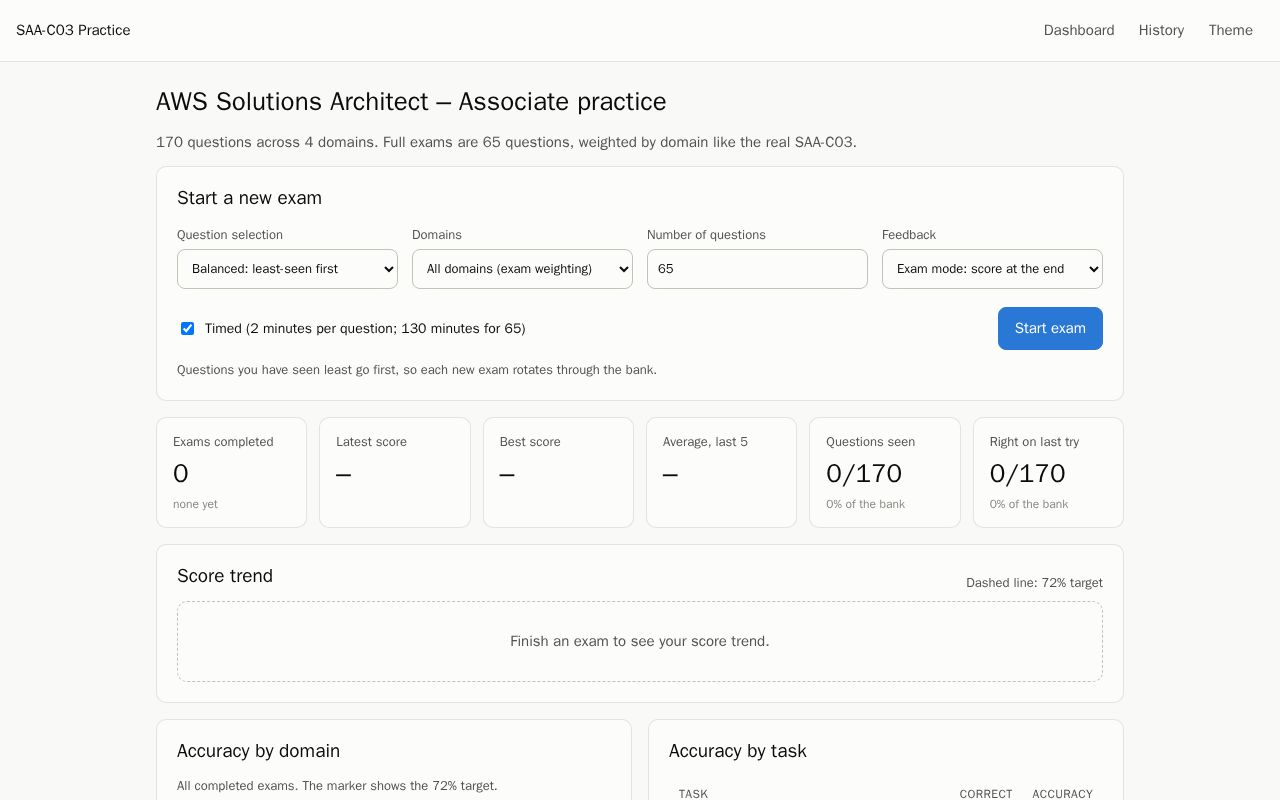
Task: Click the Accuracy by task heading
Action: pos(738,751)
